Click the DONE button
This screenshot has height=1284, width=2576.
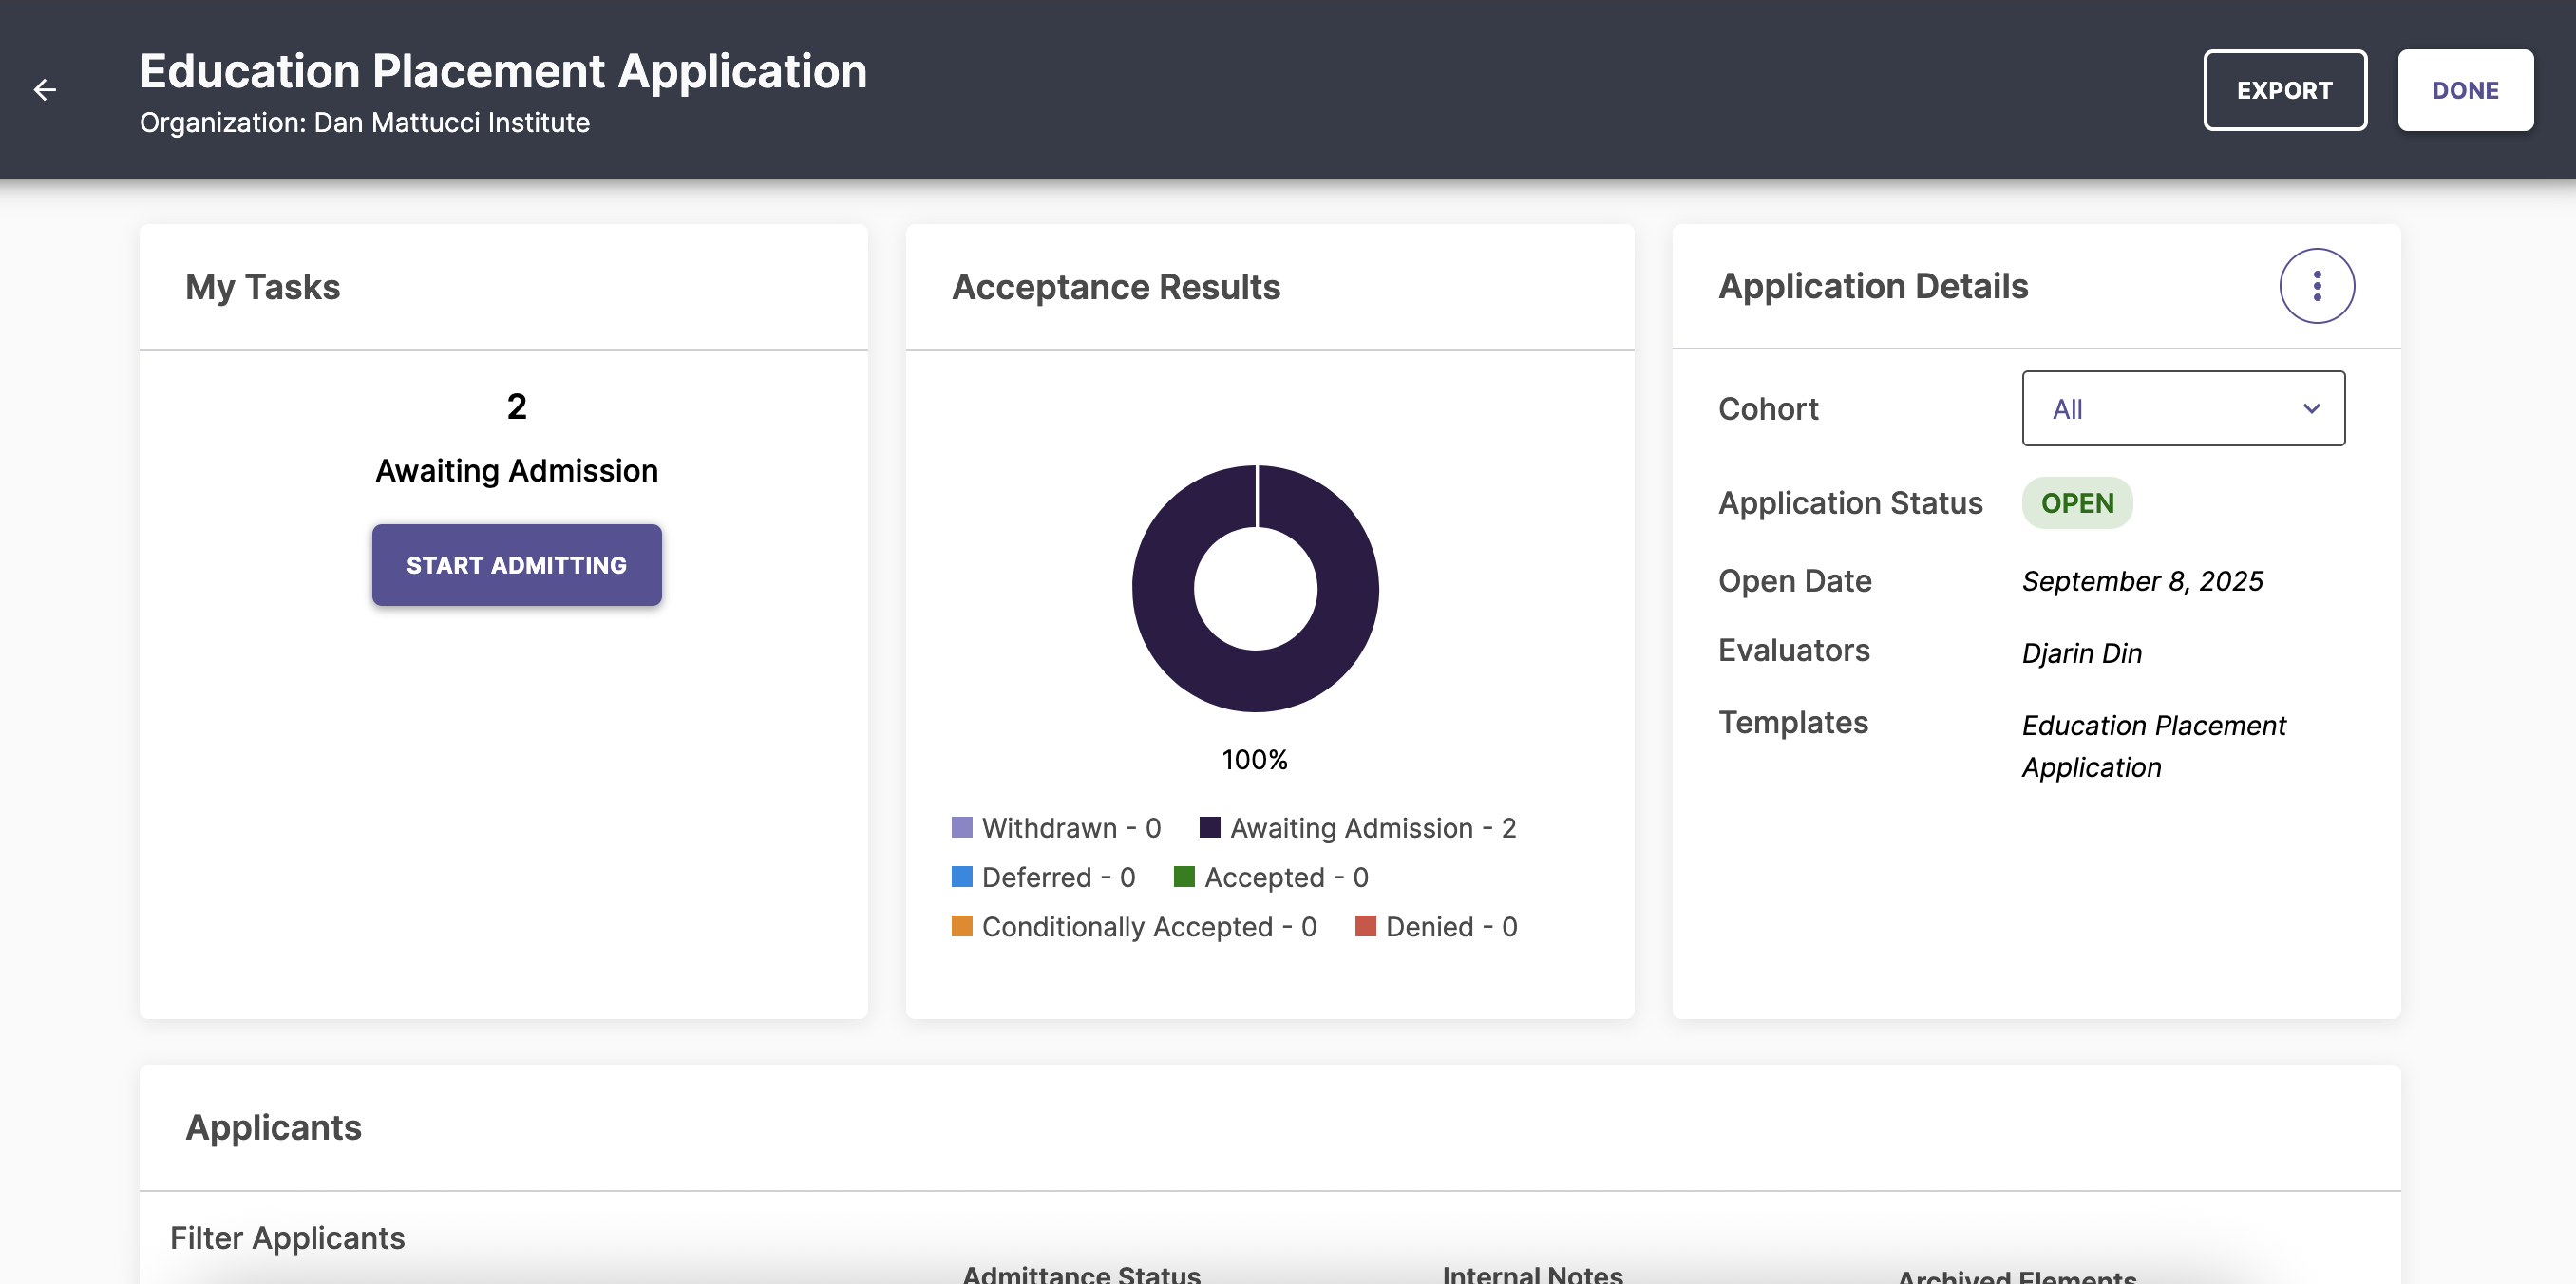point(2465,90)
